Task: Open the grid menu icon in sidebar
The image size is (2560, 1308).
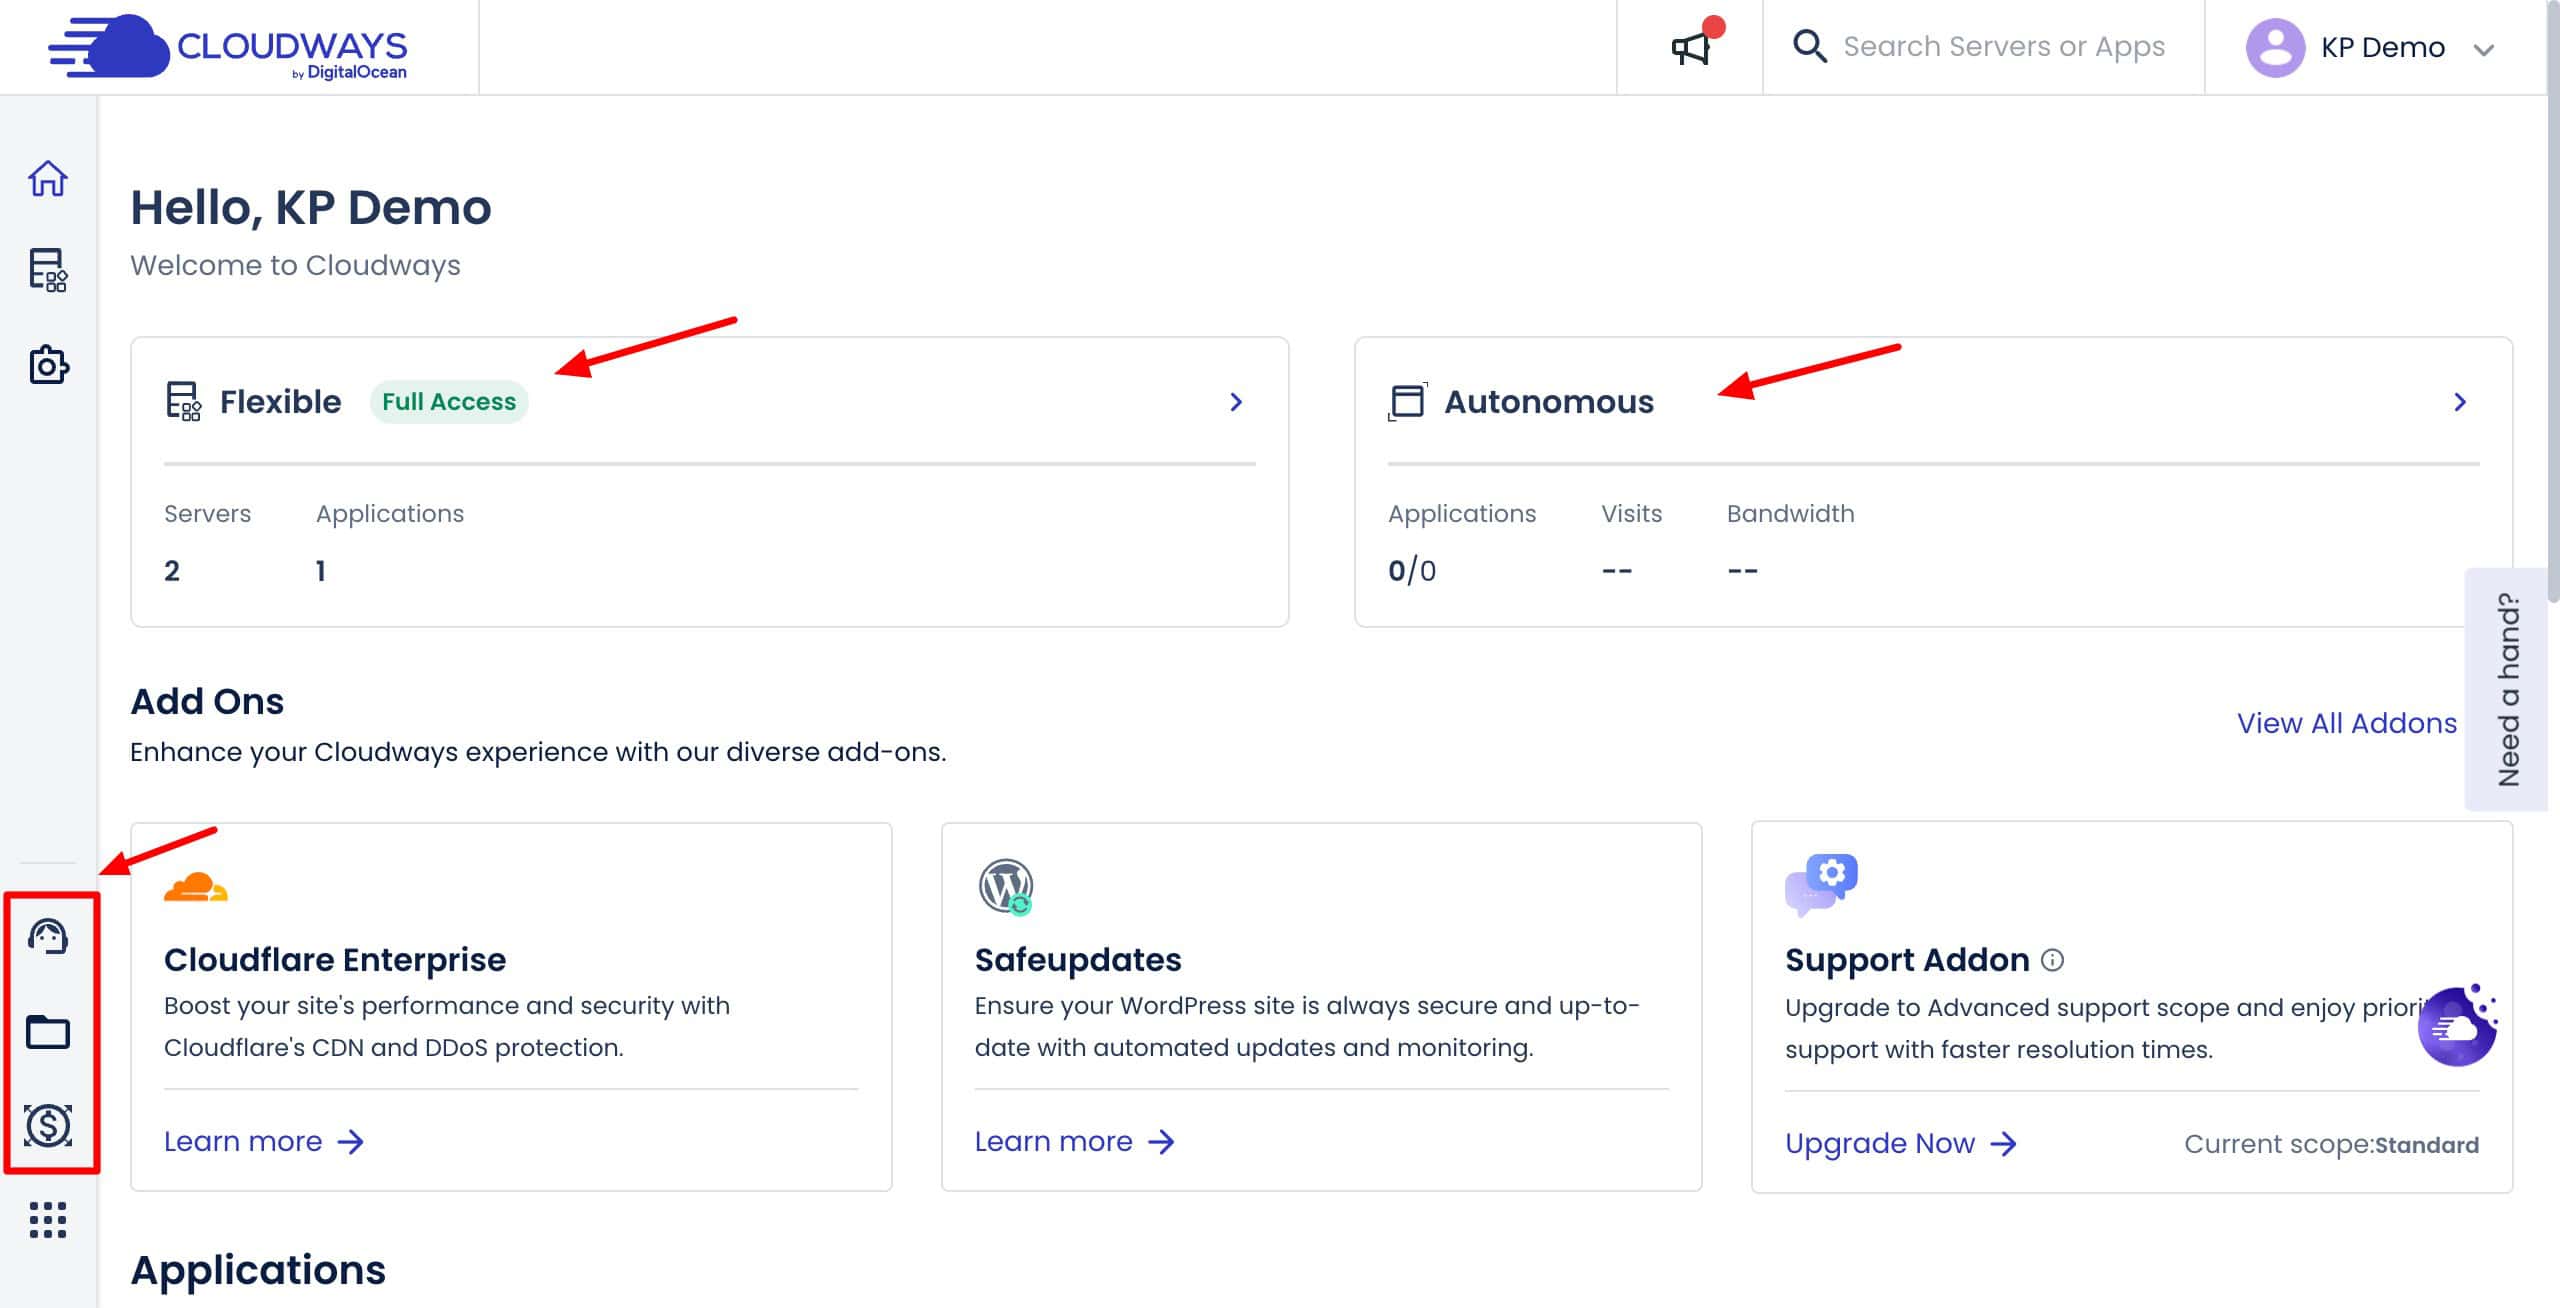Action: [x=47, y=1220]
